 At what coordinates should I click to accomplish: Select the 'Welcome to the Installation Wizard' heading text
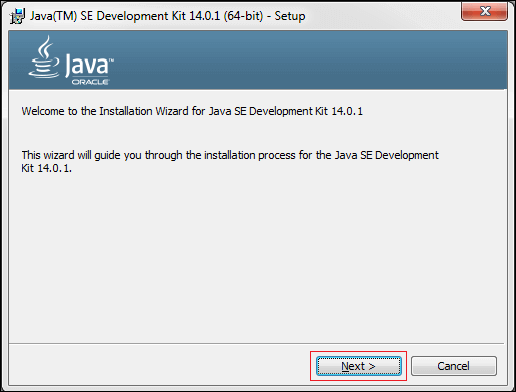coord(192,111)
